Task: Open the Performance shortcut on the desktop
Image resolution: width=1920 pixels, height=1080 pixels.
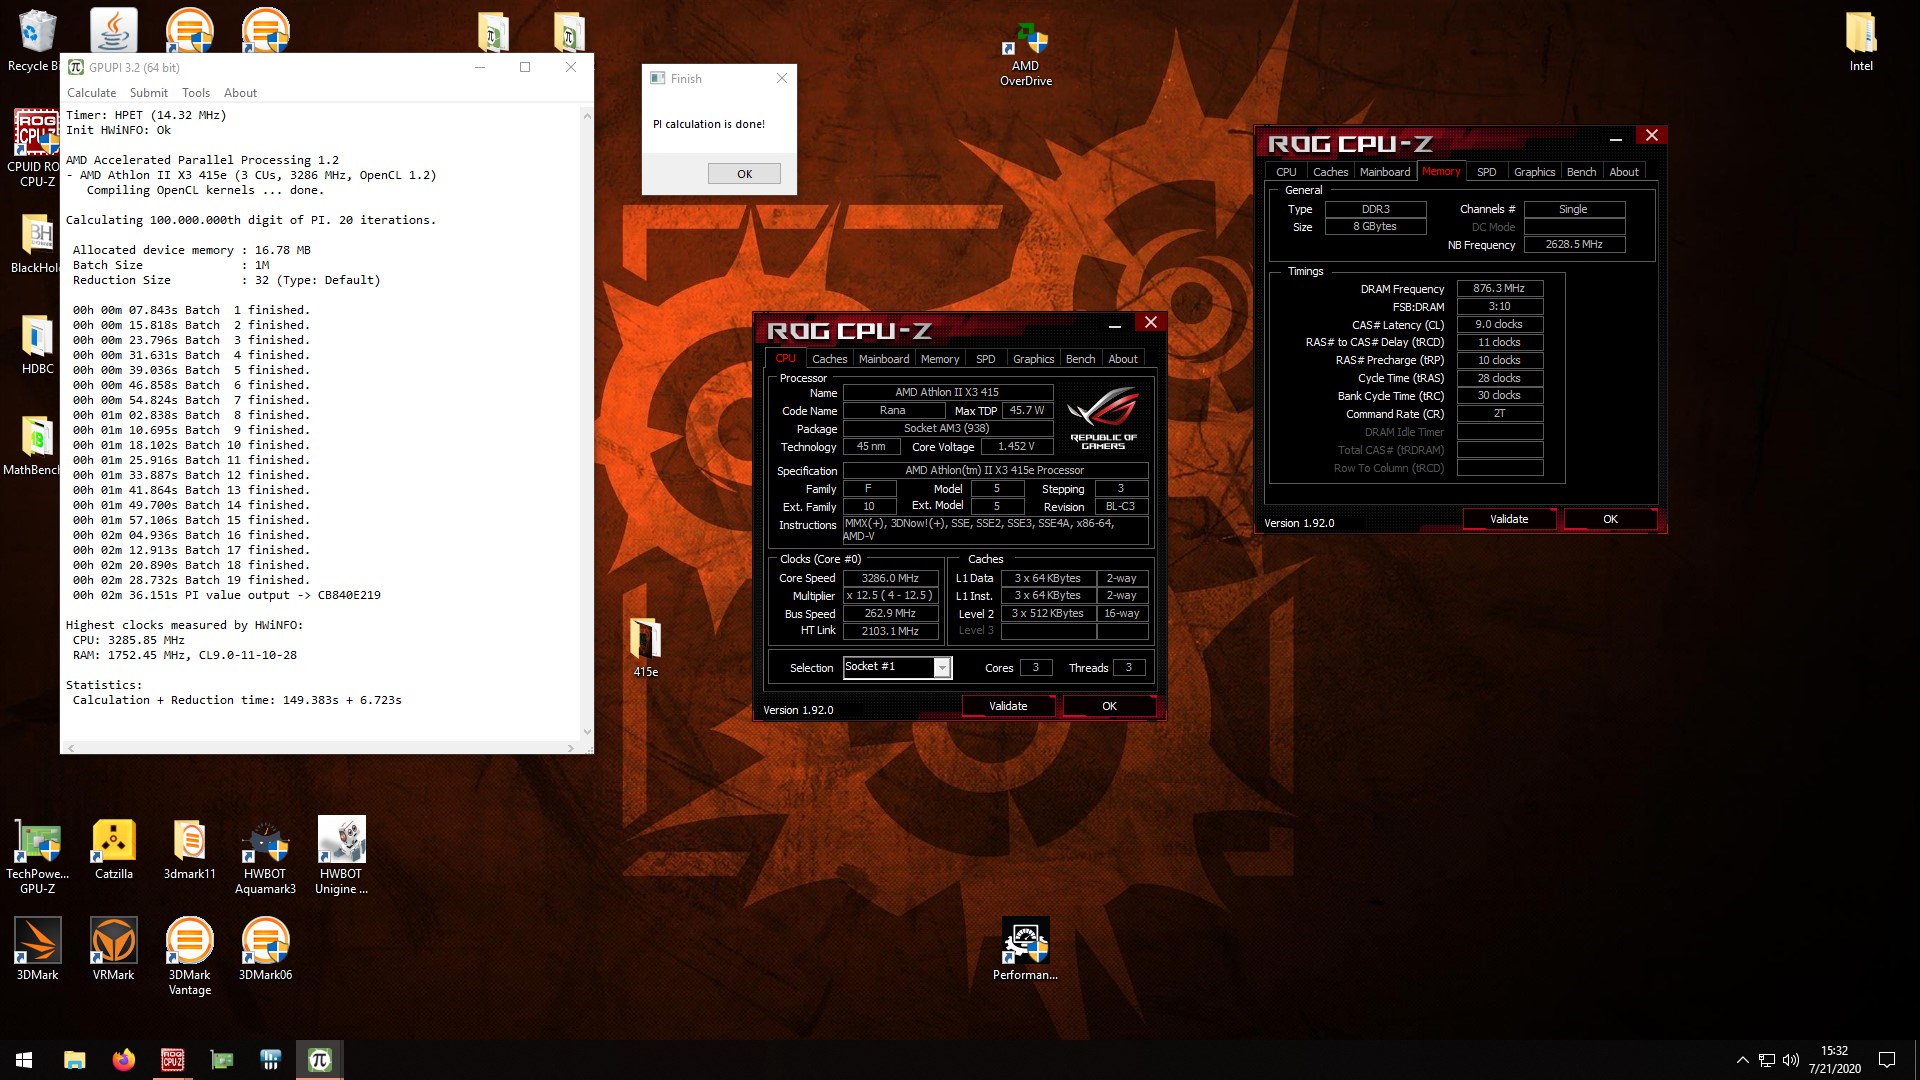Action: point(1025,950)
